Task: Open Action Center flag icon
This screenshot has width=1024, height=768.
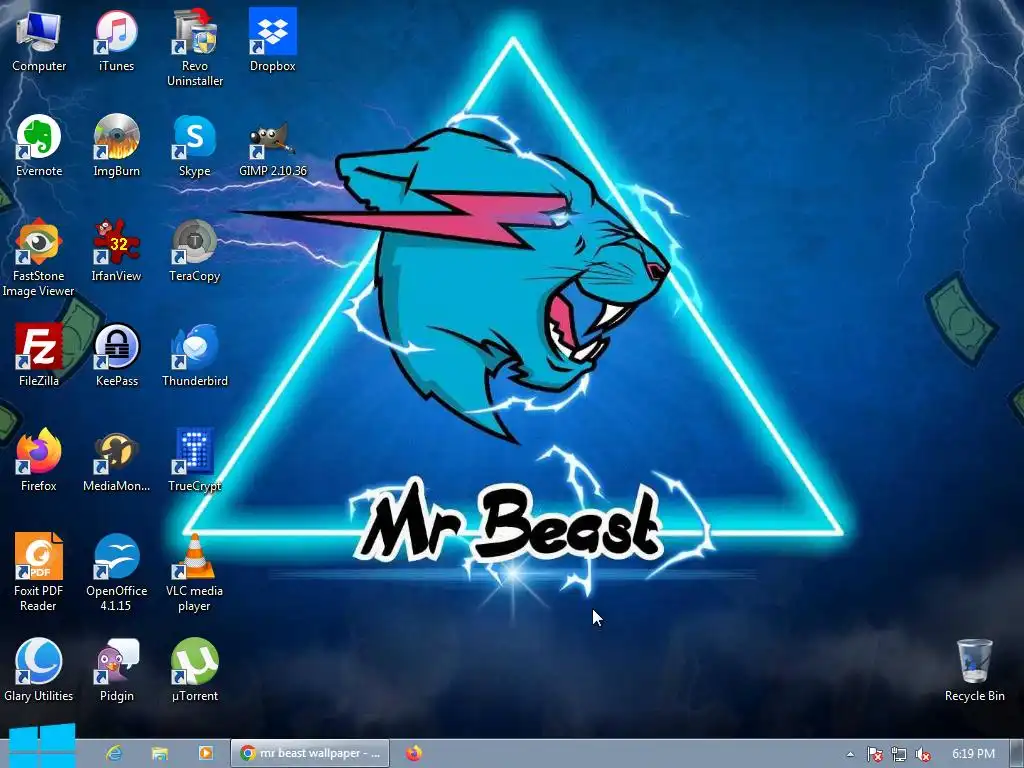Action: (x=874, y=754)
